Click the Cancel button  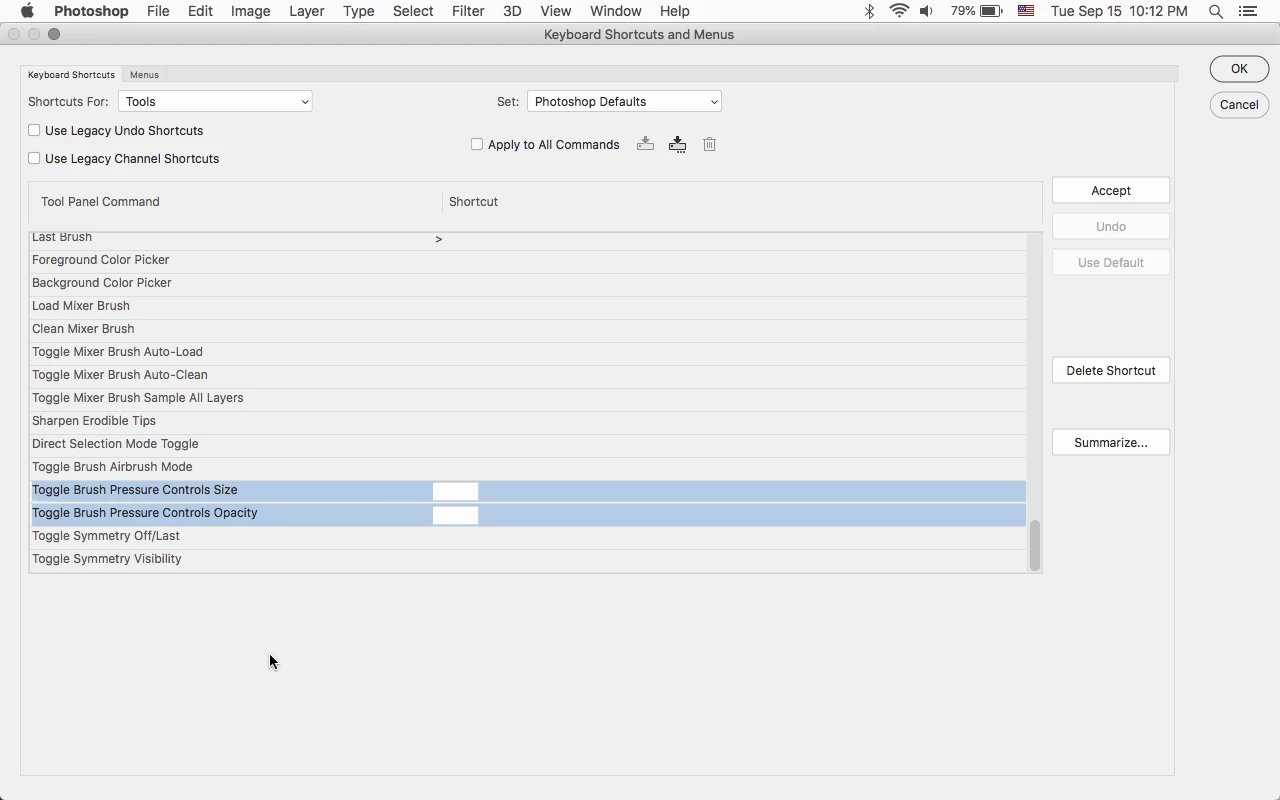[x=1239, y=104]
